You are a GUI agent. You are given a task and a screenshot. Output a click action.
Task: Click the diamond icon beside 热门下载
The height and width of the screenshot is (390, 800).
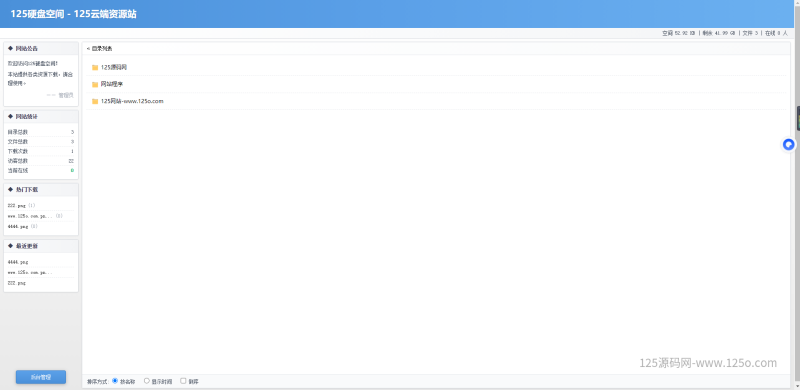(x=10, y=189)
